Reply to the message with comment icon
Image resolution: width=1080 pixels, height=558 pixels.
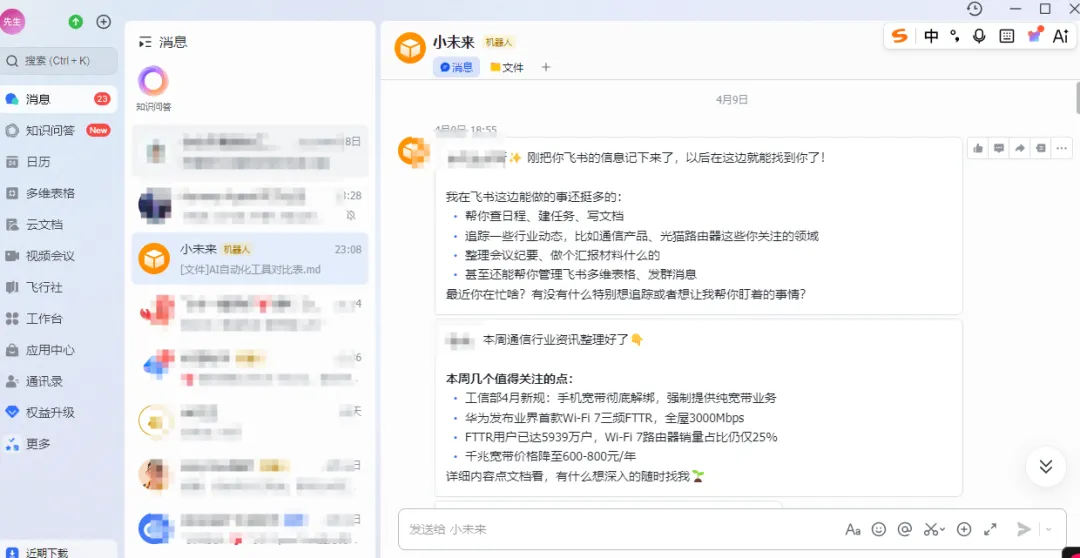click(x=999, y=148)
